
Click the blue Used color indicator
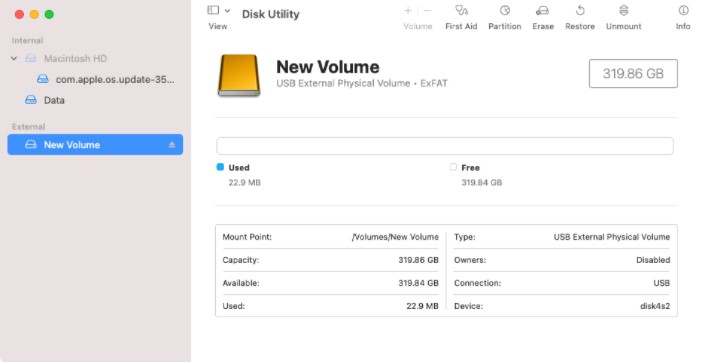[x=220, y=167]
